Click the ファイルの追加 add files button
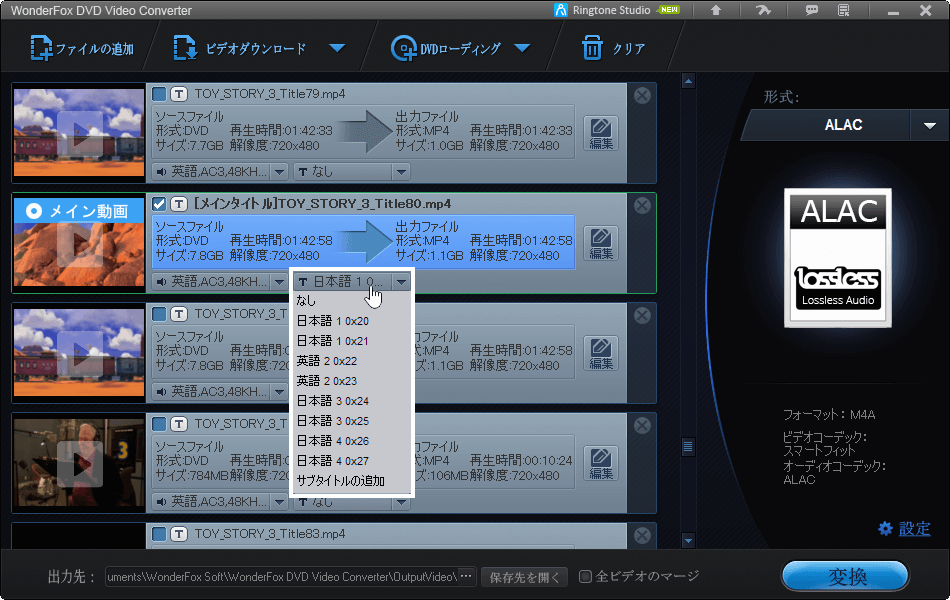Viewport: 950px width, 600px height. pyautogui.click(x=82, y=48)
